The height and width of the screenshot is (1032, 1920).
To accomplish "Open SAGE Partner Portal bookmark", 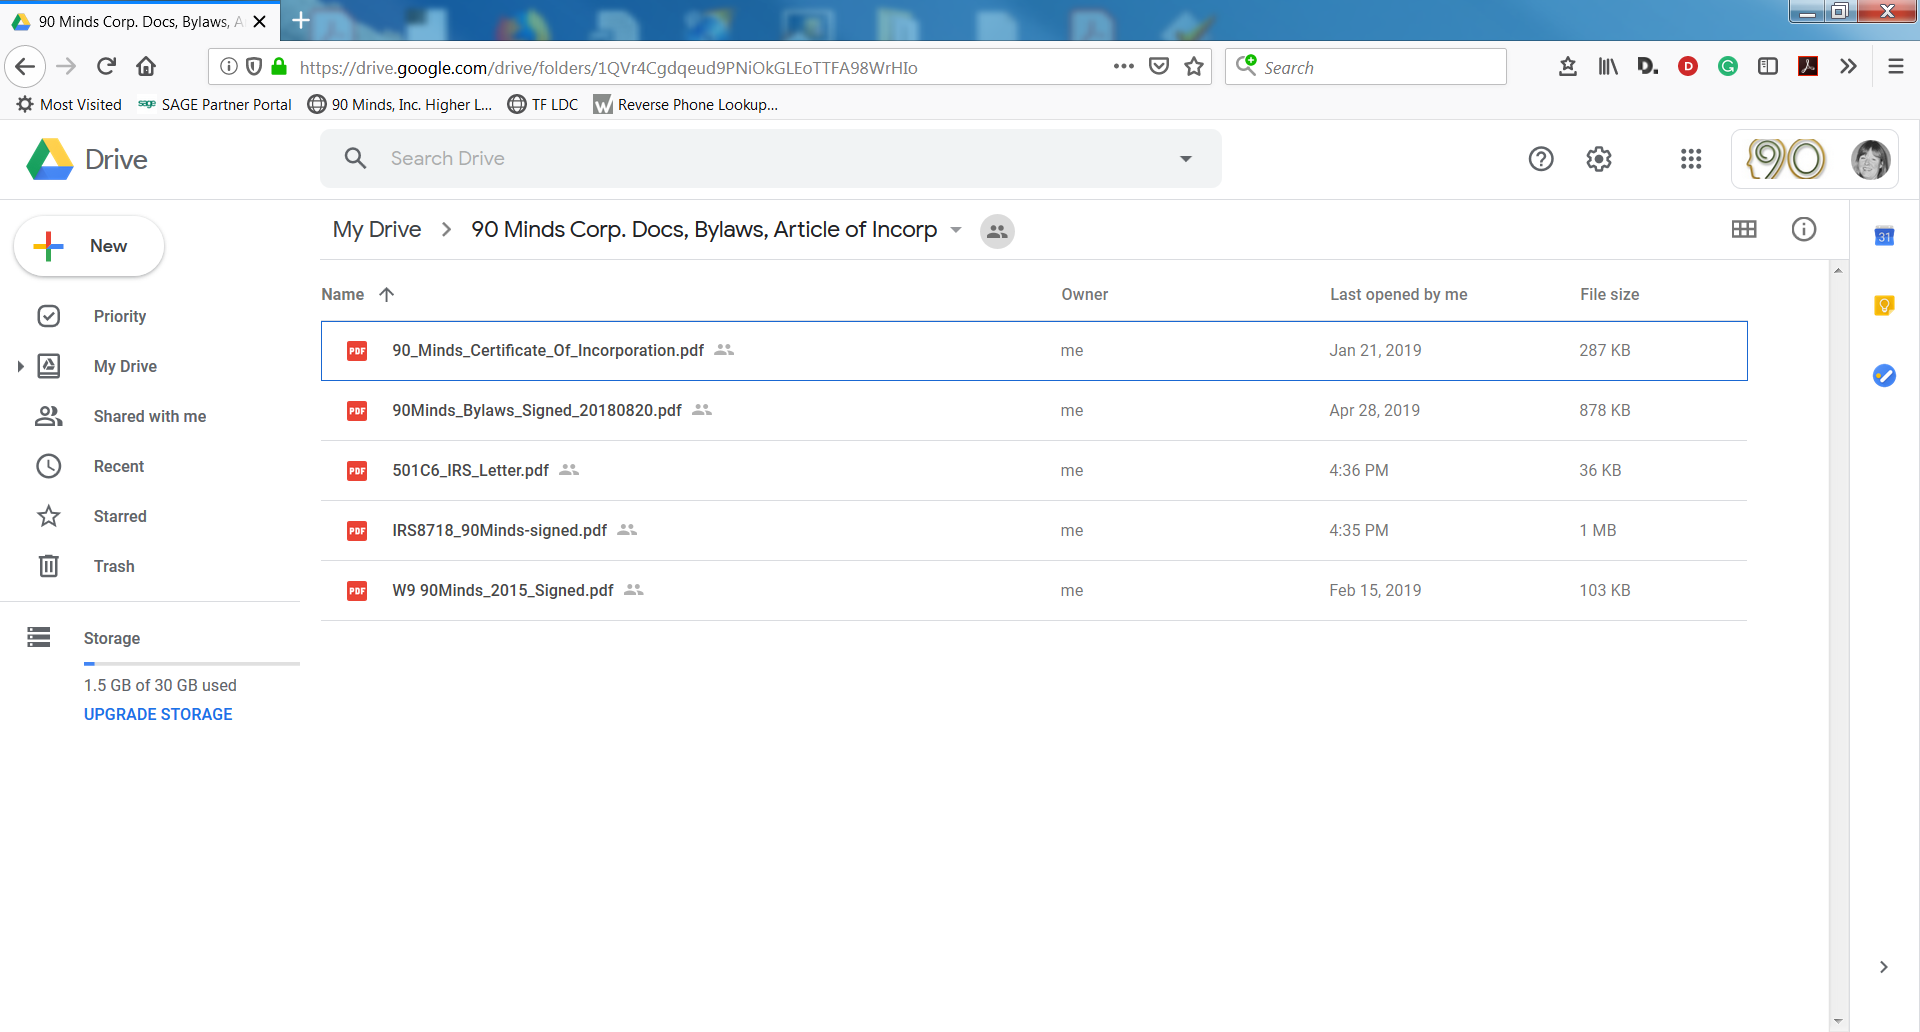I will [x=215, y=104].
